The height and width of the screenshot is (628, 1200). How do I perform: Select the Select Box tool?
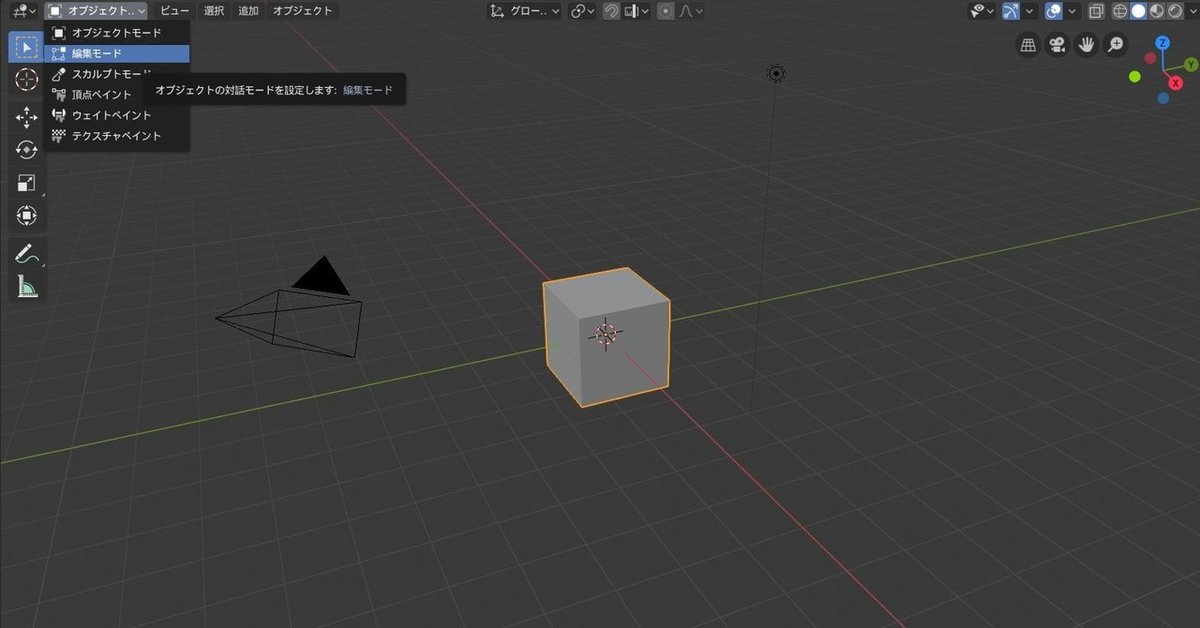click(27, 46)
